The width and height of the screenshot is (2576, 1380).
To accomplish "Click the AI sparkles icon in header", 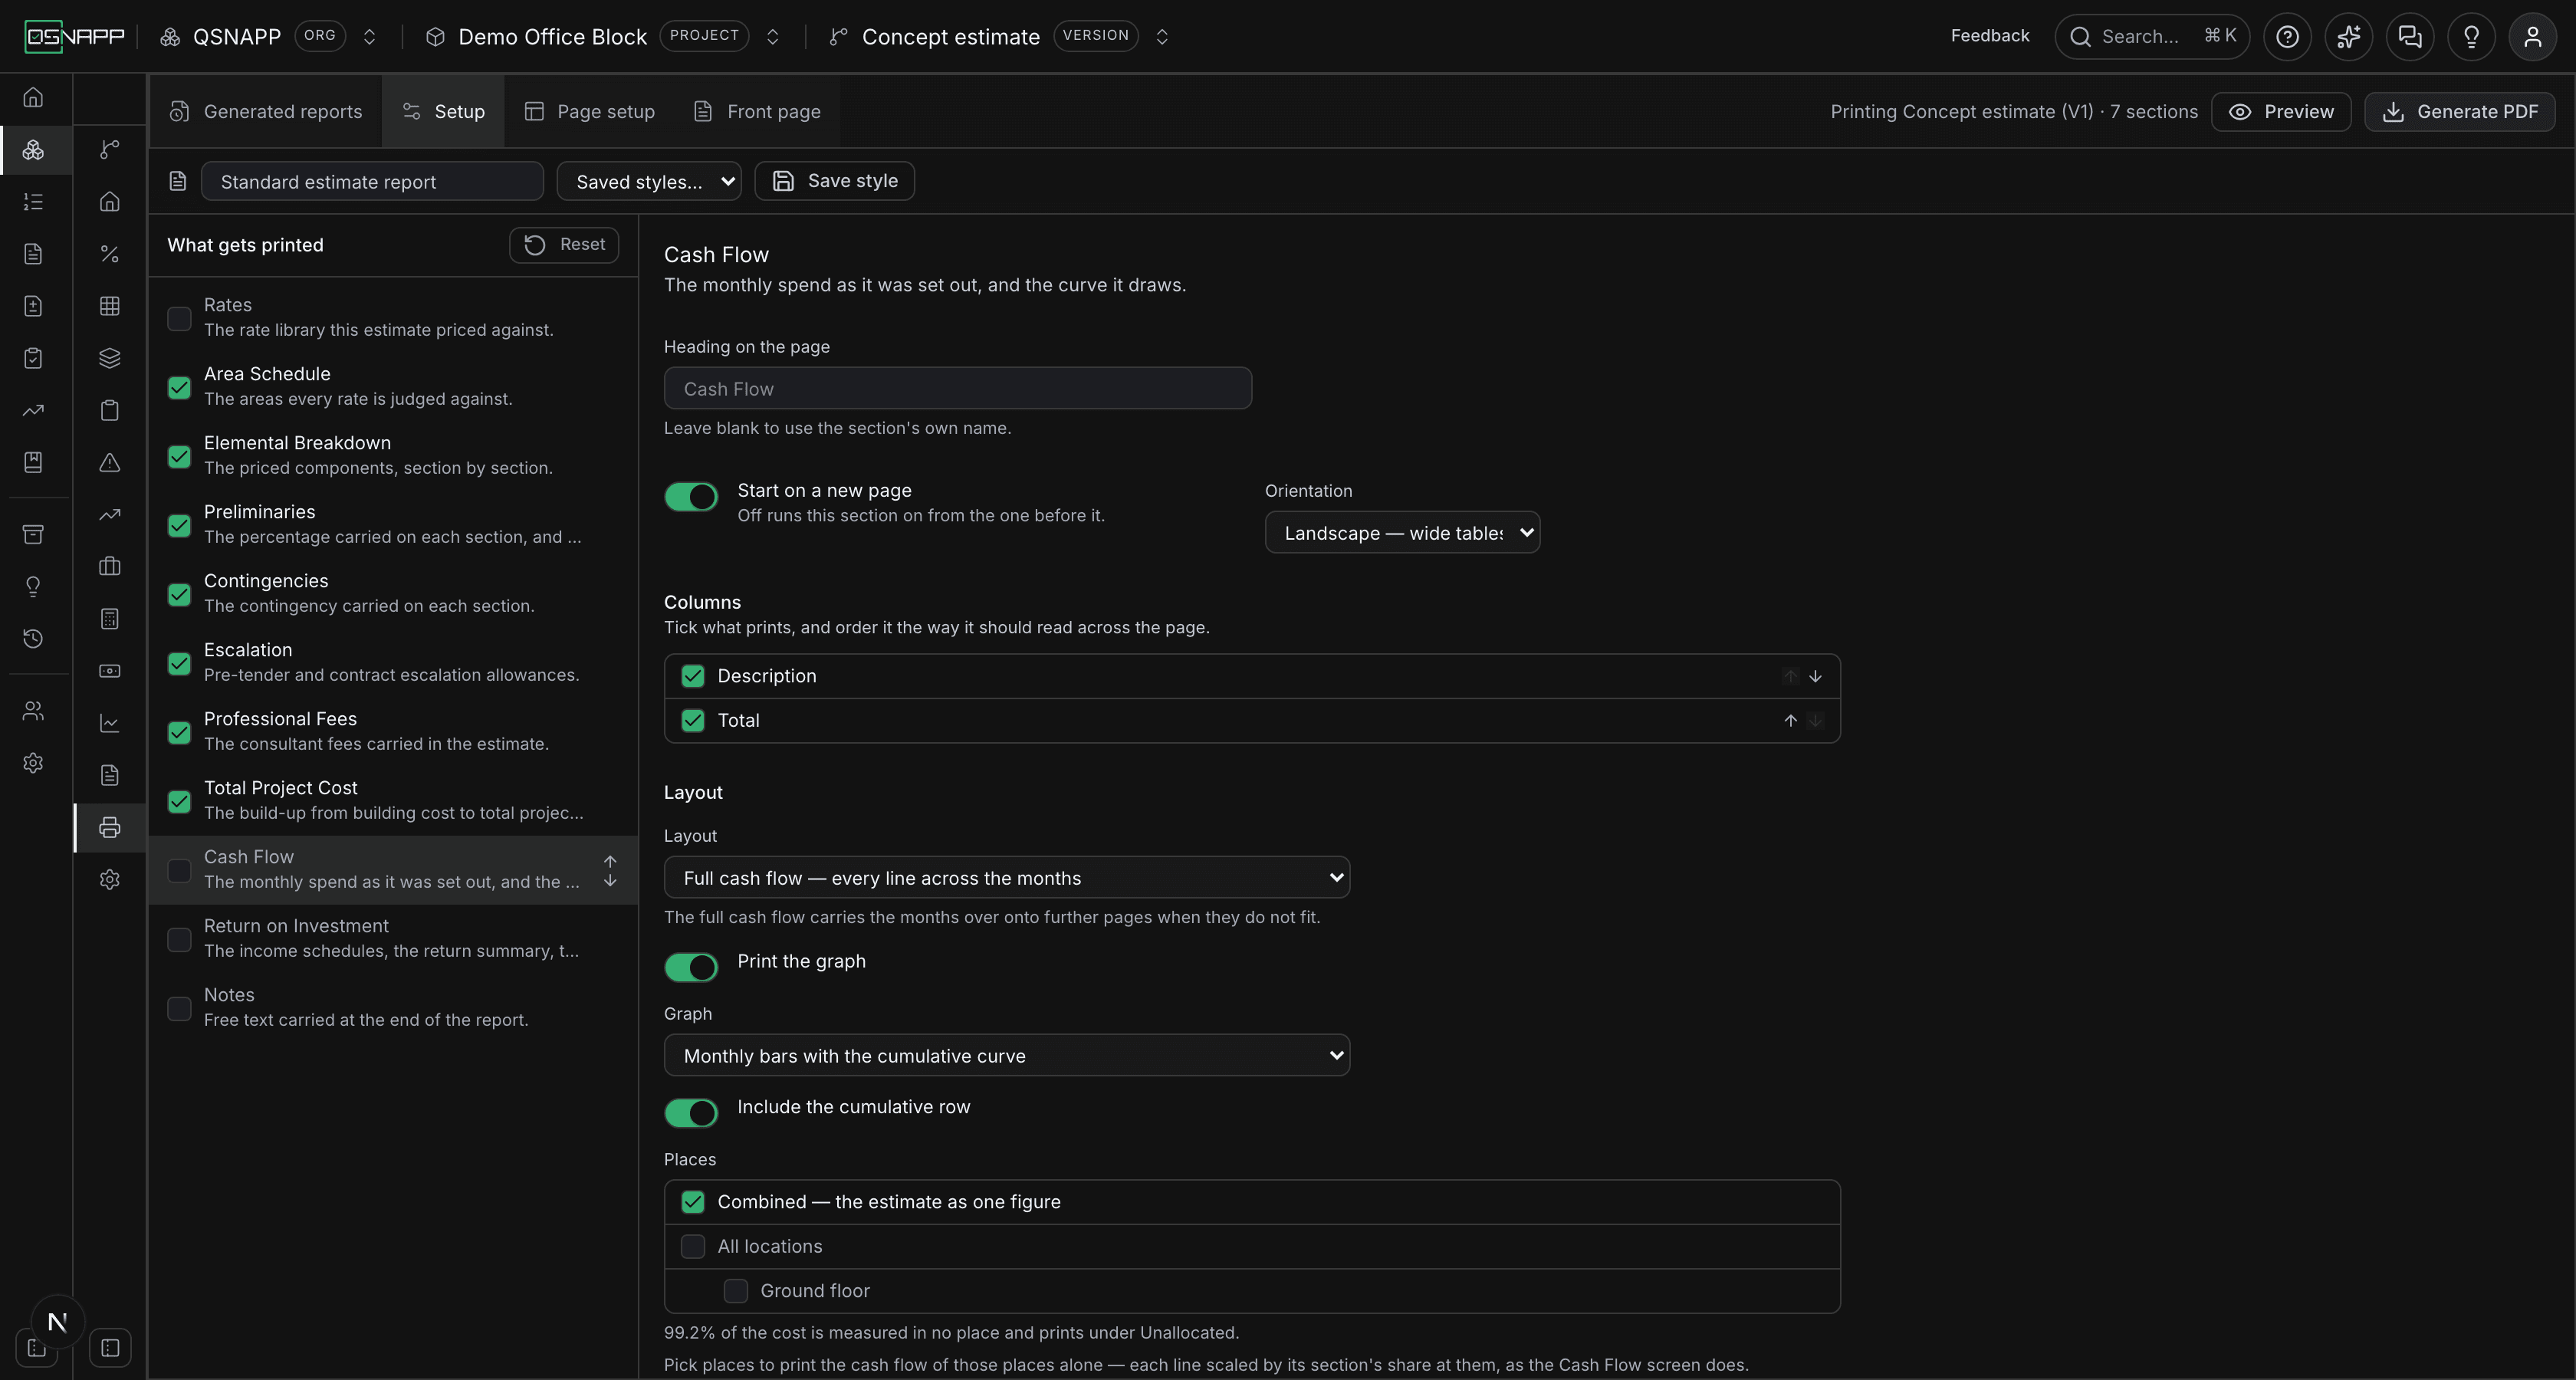I will tap(2348, 37).
